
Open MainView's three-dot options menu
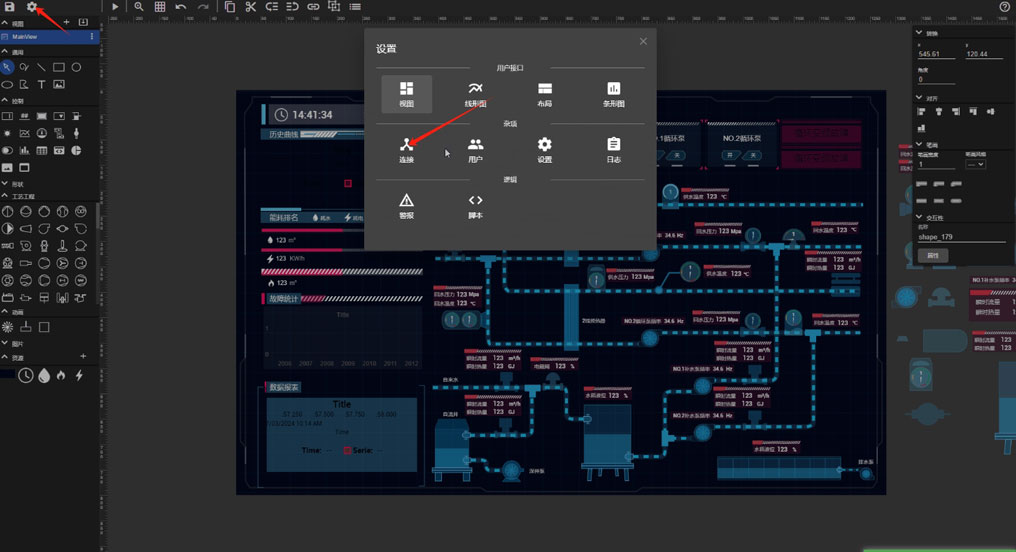pos(92,37)
